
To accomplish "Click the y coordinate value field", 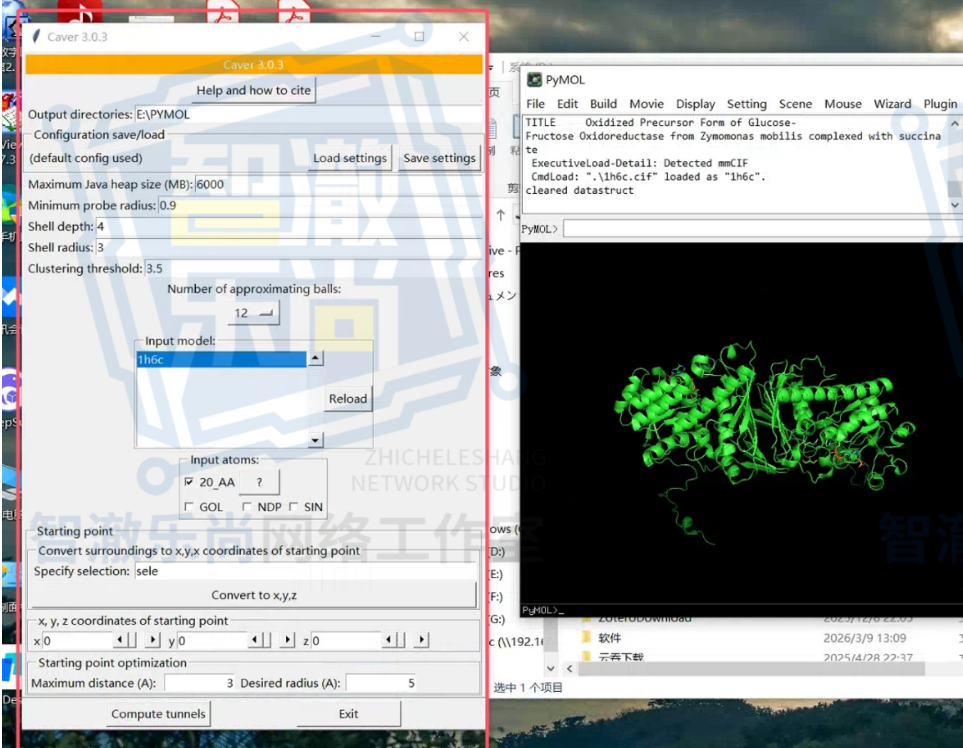I will point(212,641).
